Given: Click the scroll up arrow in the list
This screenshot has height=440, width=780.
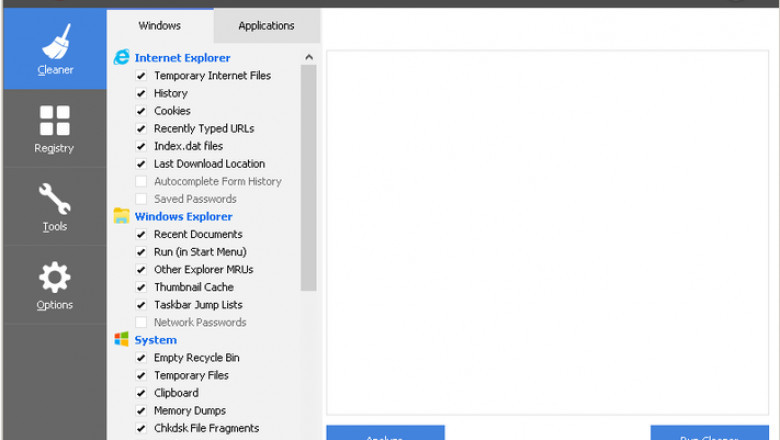Looking at the screenshot, I should point(309,58).
